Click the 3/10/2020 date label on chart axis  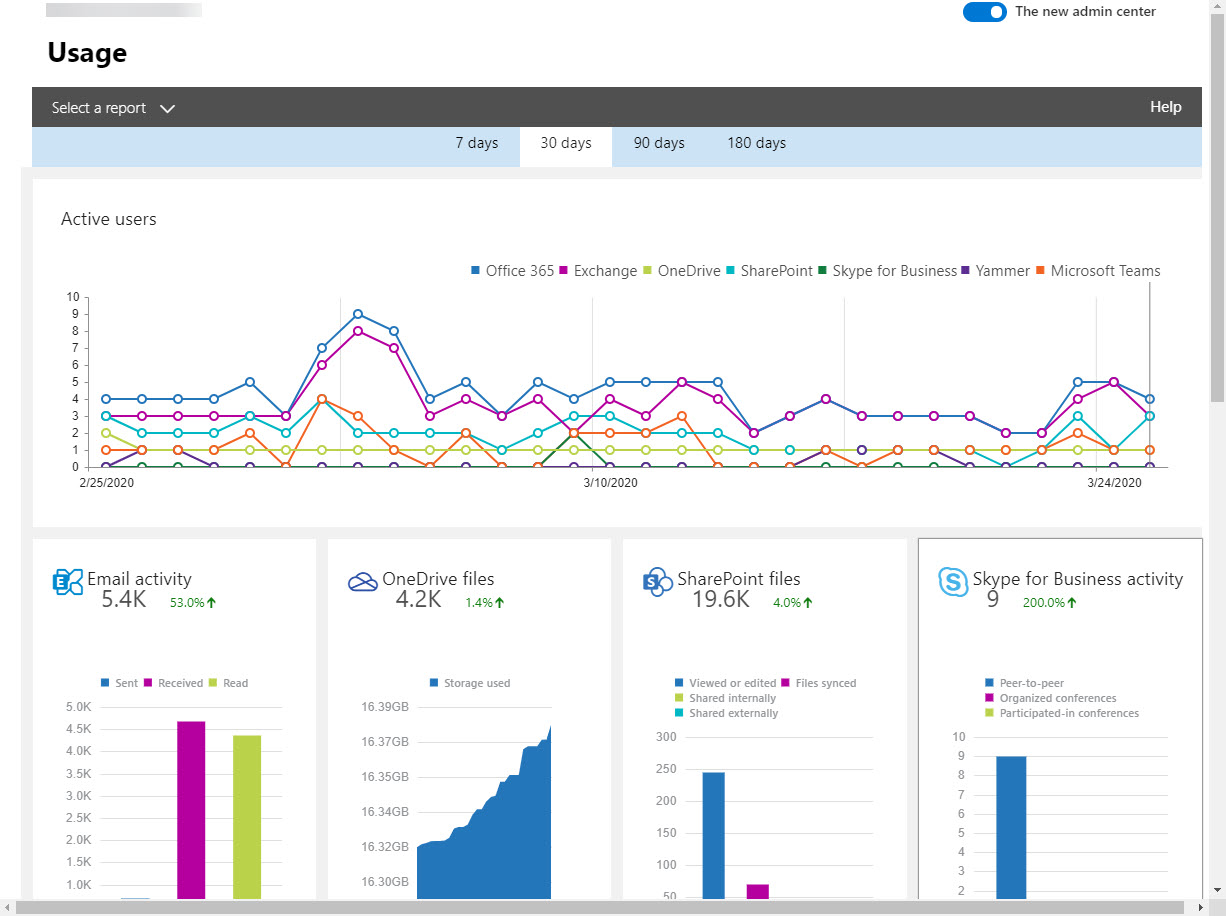coord(610,483)
